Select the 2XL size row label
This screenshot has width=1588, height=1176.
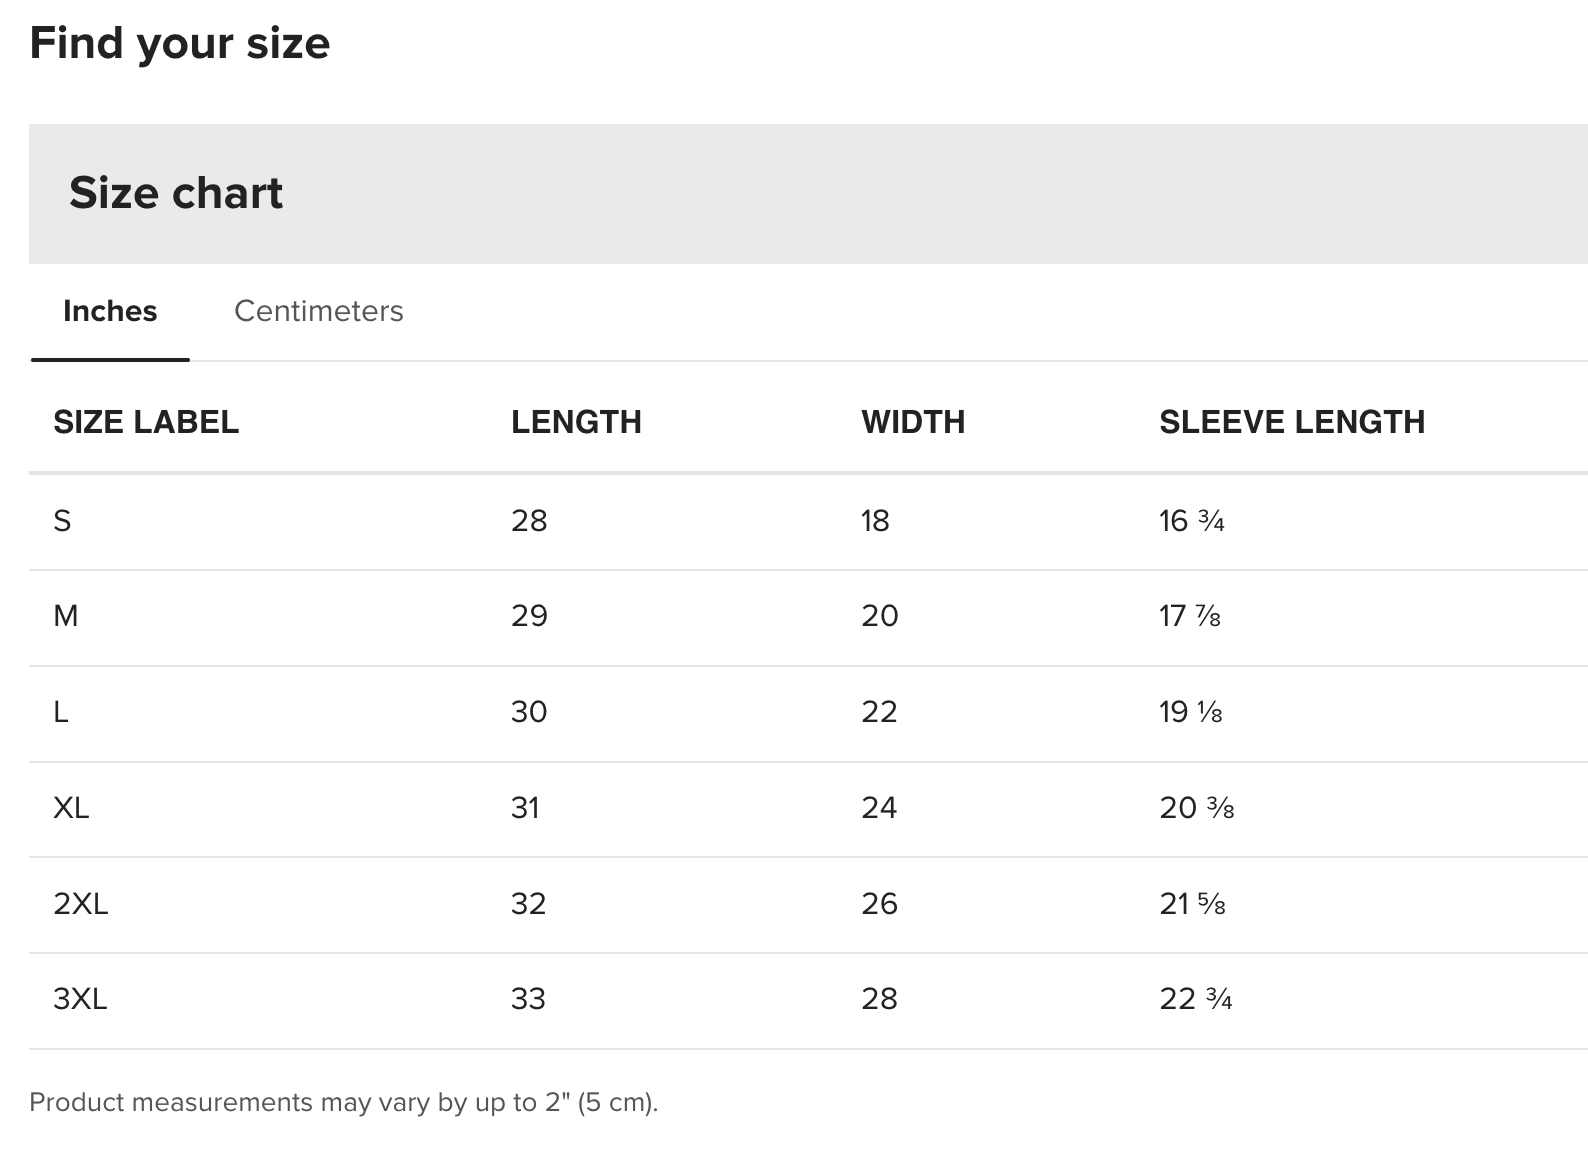pos(81,904)
